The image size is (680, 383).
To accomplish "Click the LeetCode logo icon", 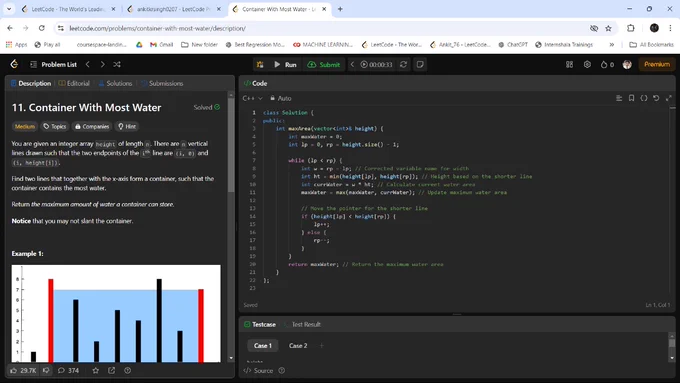I will [x=14, y=64].
